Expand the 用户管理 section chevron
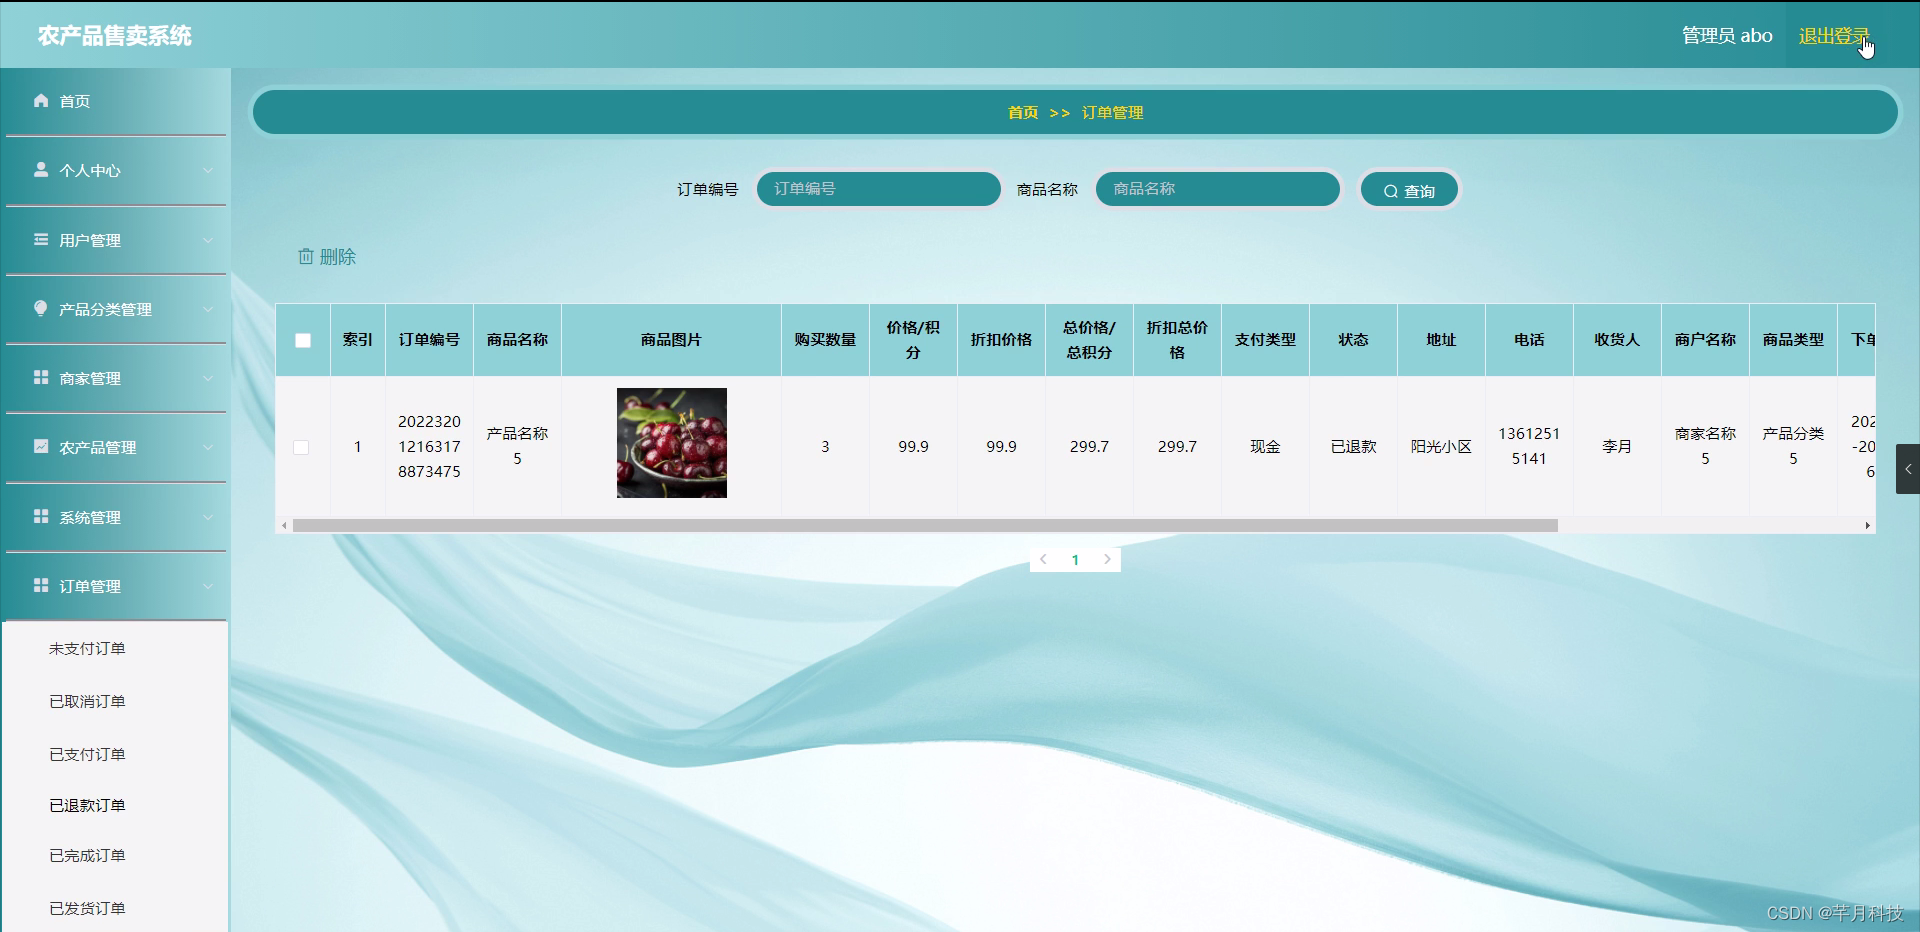1920x932 pixels. pyautogui.click(x=208, y=240)
